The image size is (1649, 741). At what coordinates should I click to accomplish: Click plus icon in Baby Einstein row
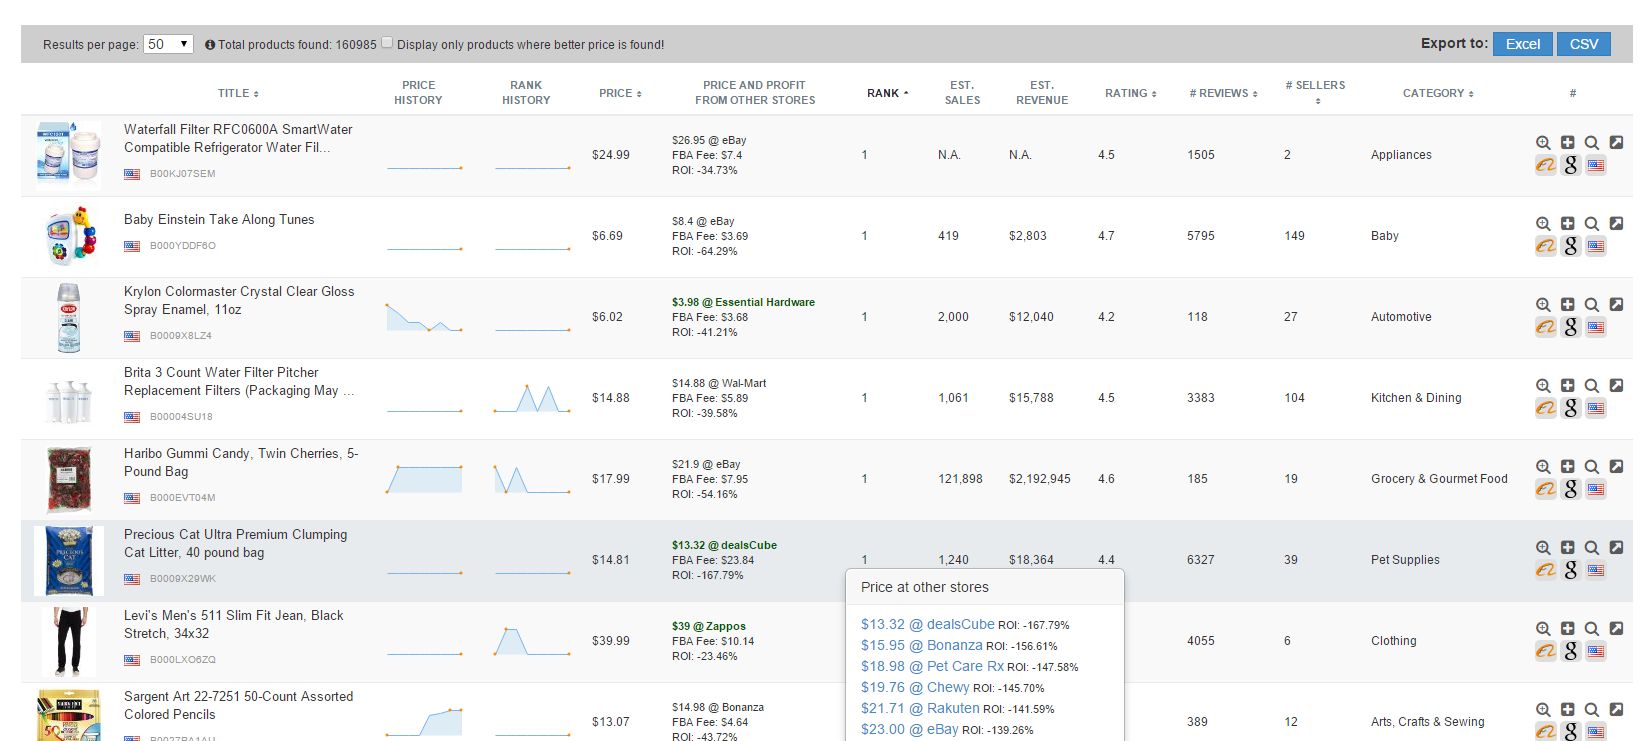1567,224
